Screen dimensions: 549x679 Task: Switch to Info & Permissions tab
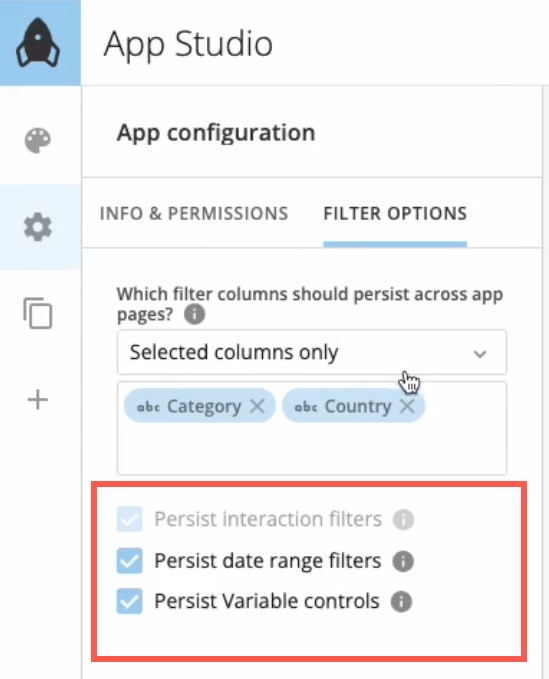(194, 213)
